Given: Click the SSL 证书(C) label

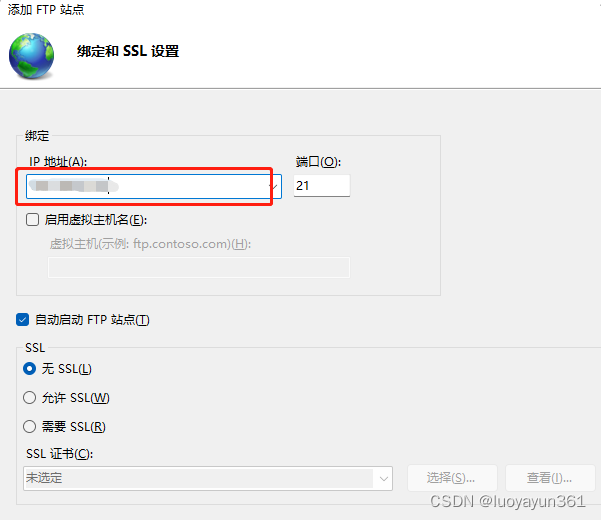Looking at the screenshot, I should [x=59, y=454].
